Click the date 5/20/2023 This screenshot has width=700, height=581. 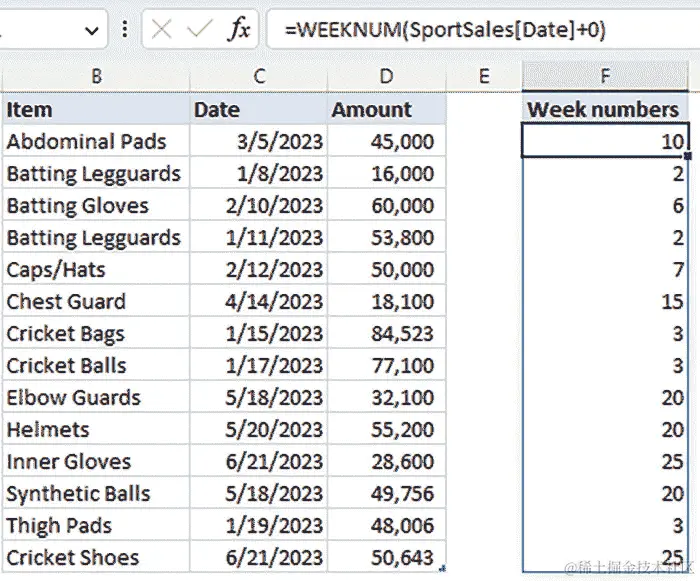pos(258,430)
